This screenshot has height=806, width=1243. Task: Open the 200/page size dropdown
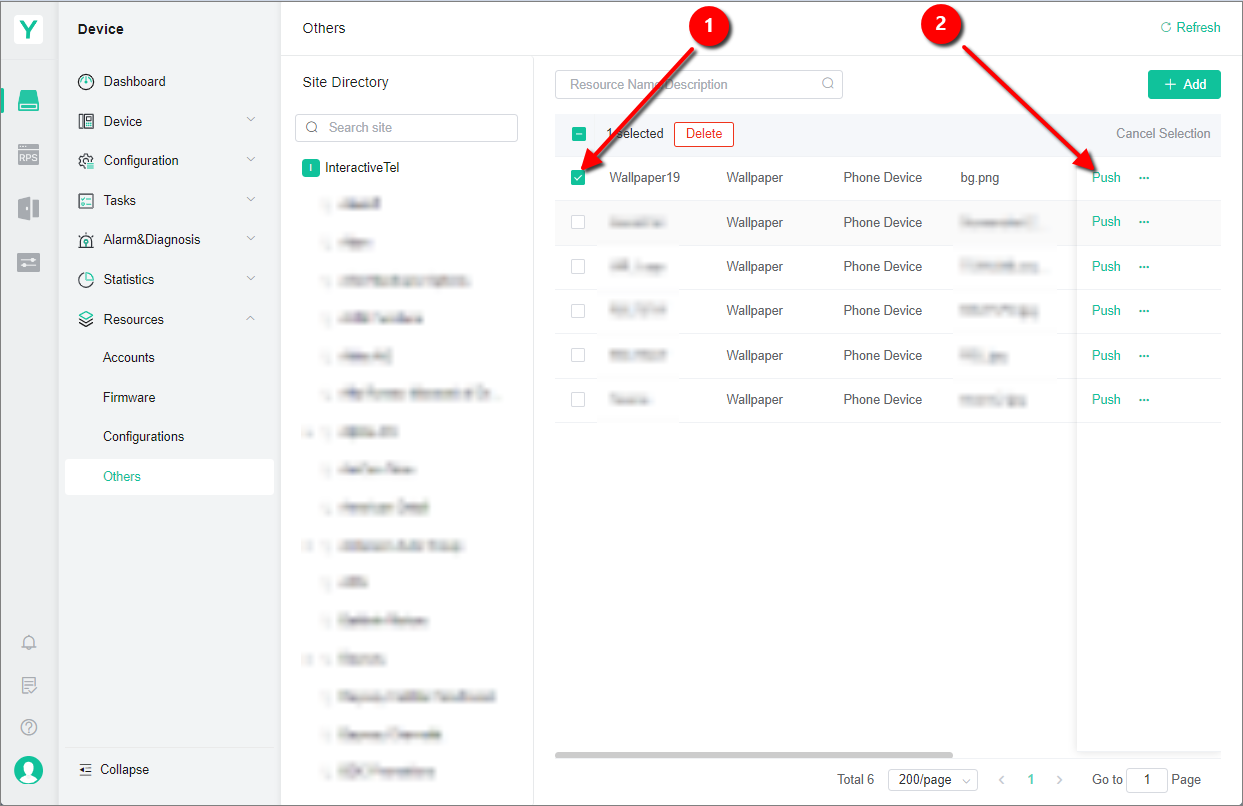pos(932,780)
